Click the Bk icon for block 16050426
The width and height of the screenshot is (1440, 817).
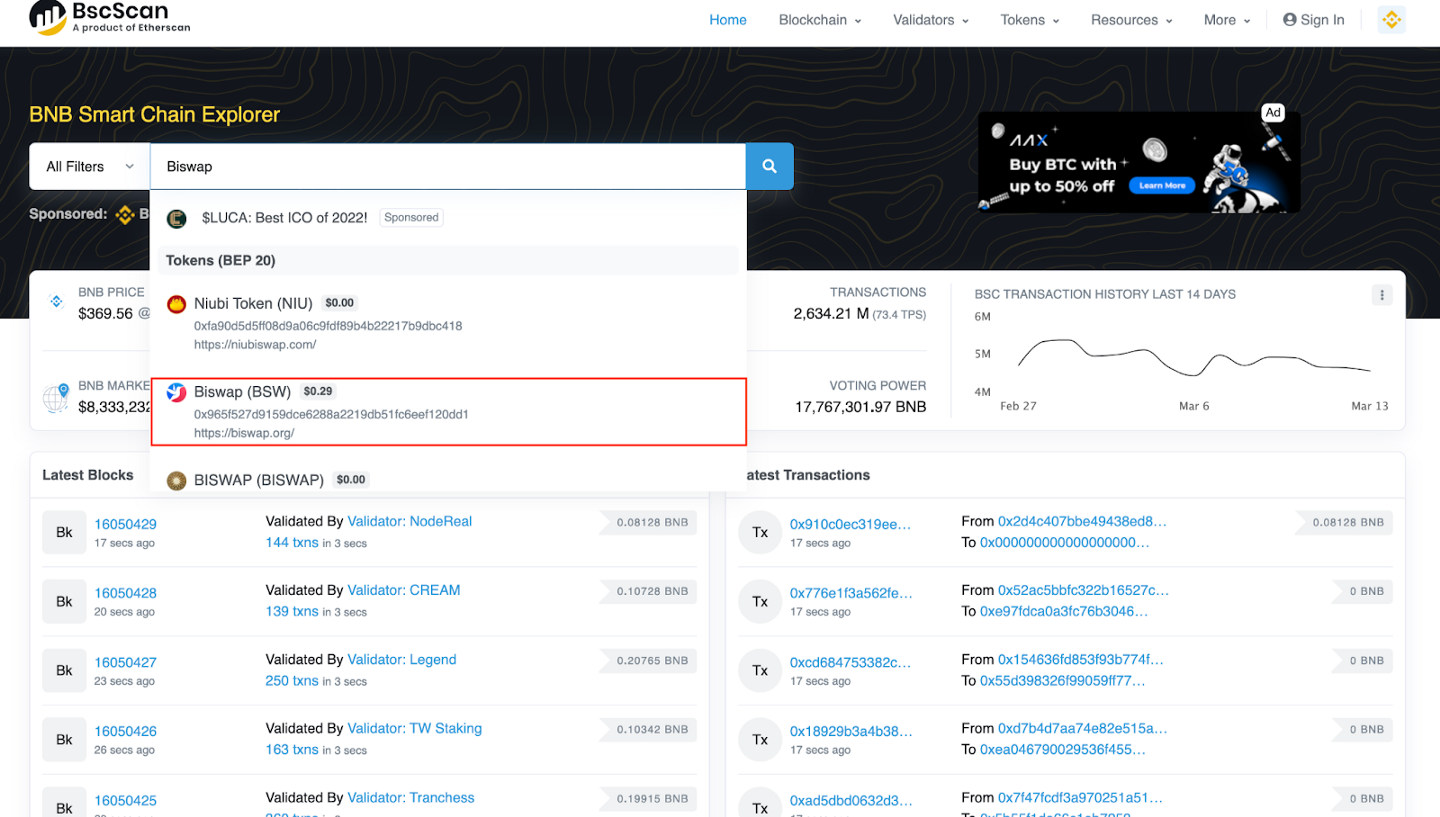[x=64, y=740]
